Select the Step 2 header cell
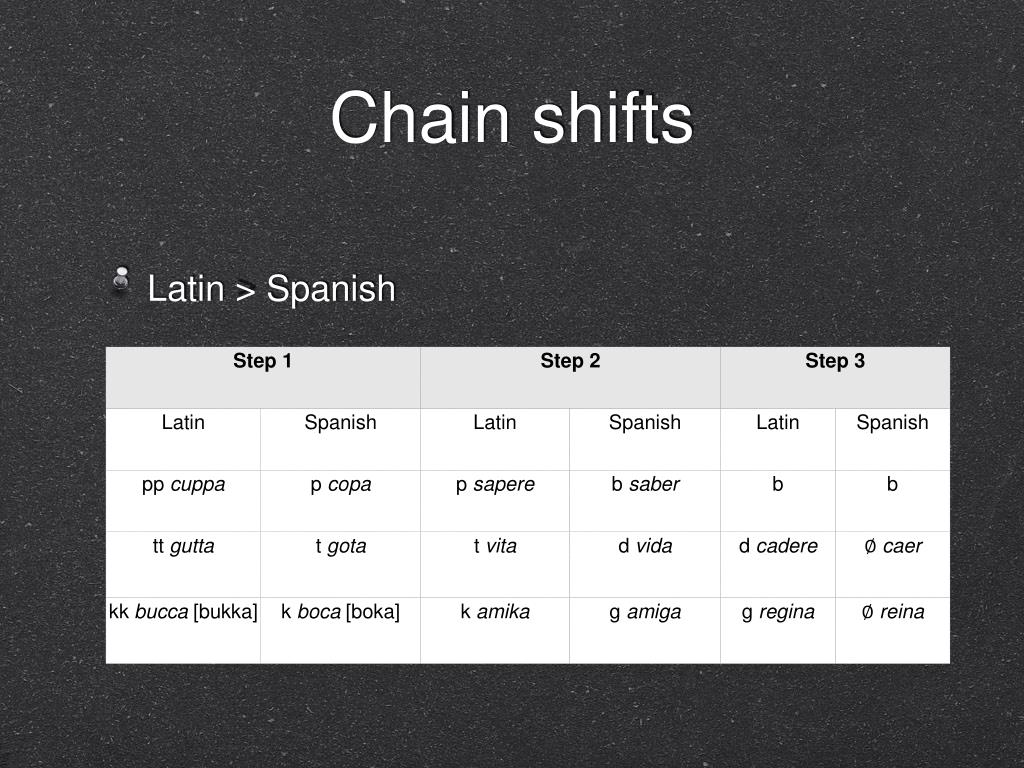The width and height of the screenshot is (1024, 768). [570, 377]
